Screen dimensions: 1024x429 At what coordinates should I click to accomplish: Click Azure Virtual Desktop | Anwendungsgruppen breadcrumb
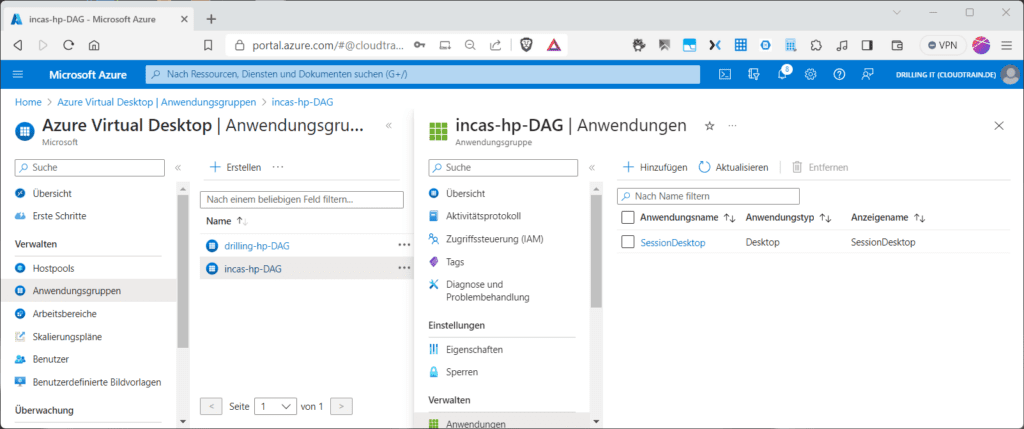(x=156, y=102)
